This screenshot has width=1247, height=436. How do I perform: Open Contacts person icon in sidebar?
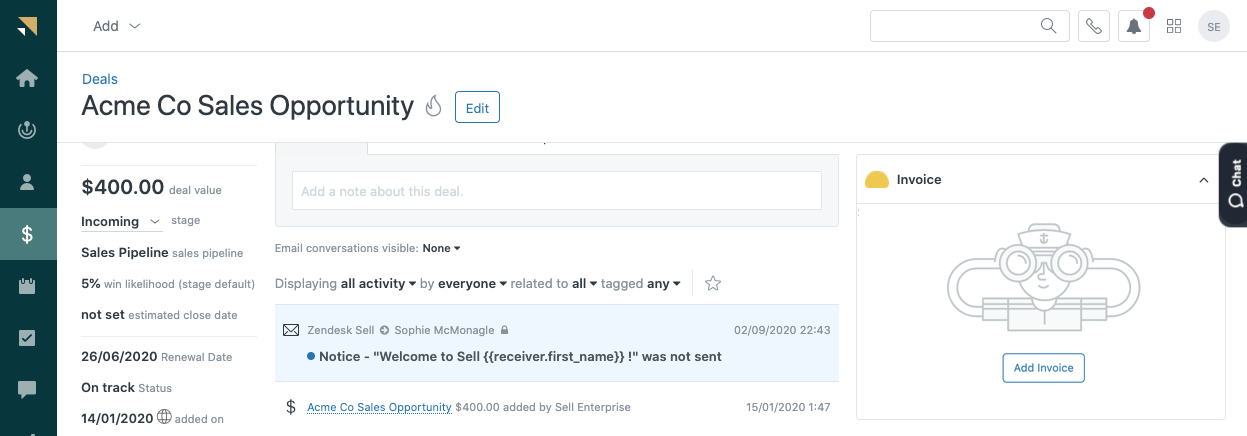[x=27, y=182]
